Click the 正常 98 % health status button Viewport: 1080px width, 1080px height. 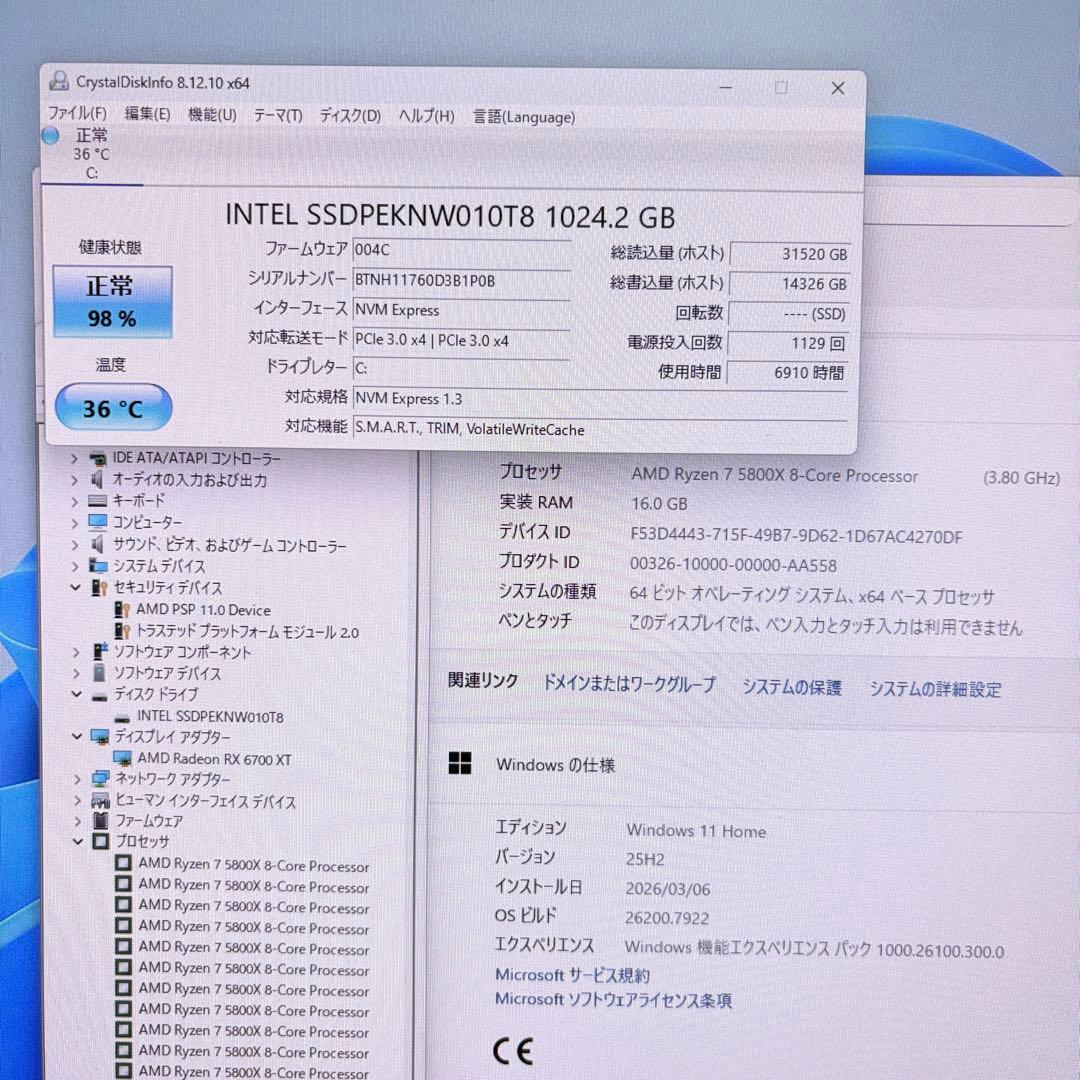click(x=112, y=302)
